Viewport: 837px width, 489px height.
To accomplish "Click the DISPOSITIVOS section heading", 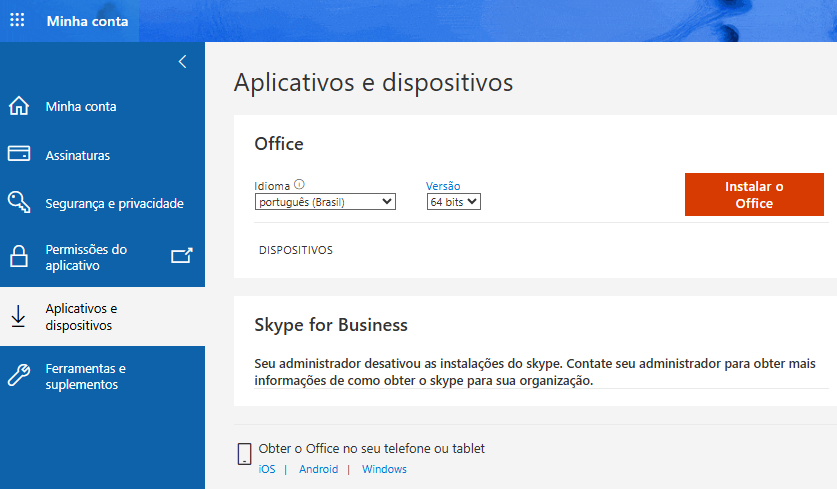I will 296,250.
